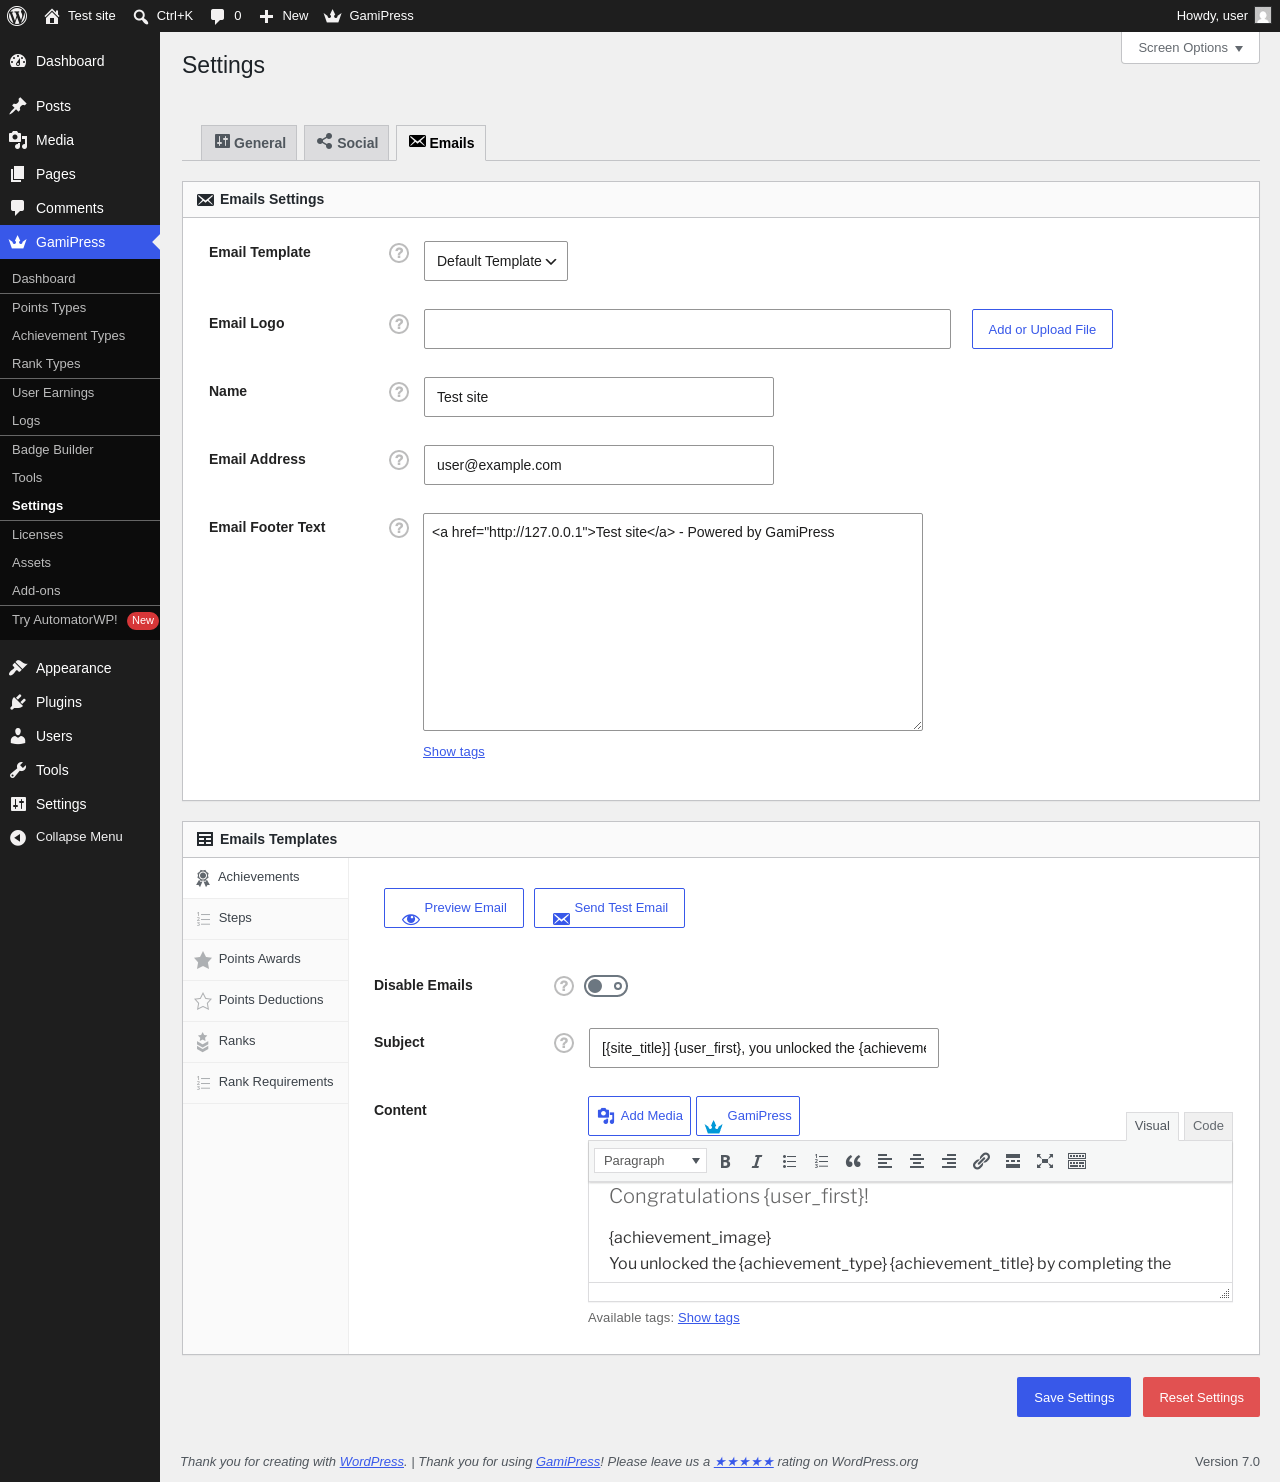The width and height of the screenshot is (1280, 1482).
Task: Show tags below Email Footer Text
Action: 454,752
